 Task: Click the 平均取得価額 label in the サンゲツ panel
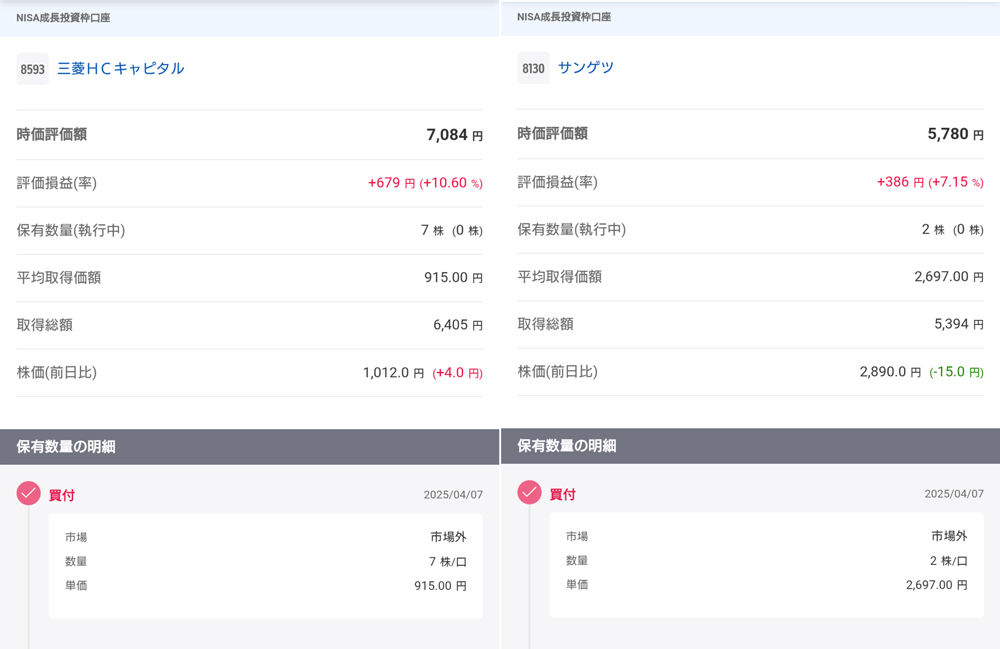tap(559, 277)
